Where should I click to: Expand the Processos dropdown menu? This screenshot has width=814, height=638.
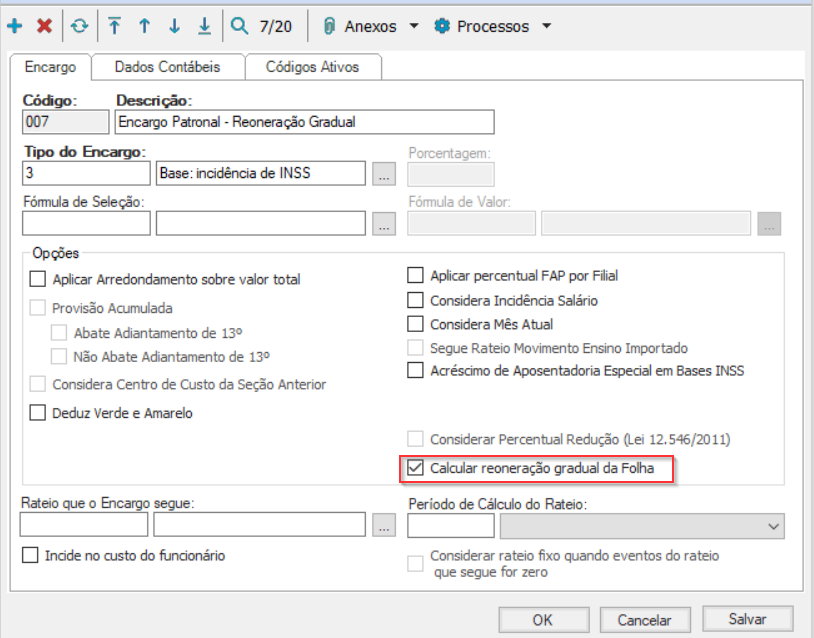(x=493, y=26)
